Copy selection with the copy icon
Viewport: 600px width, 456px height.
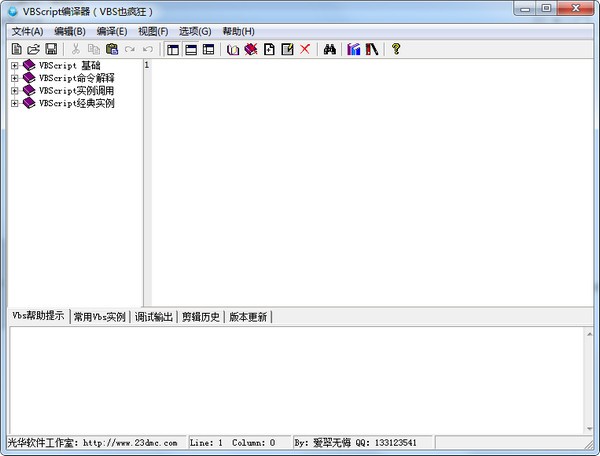point(94,49)
